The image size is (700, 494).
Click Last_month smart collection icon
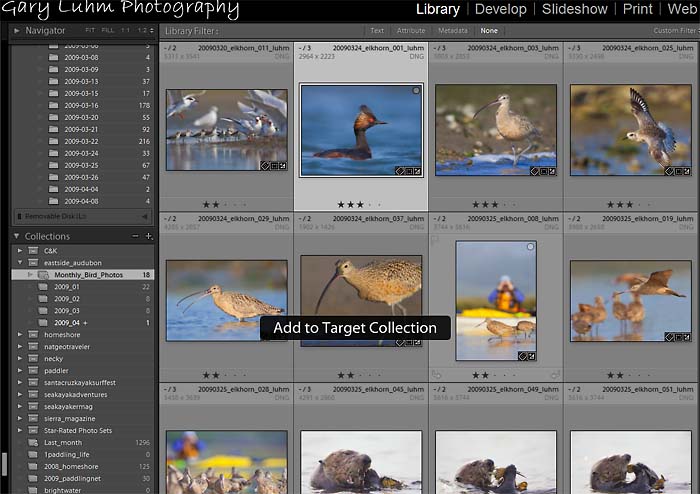point(33,443)
